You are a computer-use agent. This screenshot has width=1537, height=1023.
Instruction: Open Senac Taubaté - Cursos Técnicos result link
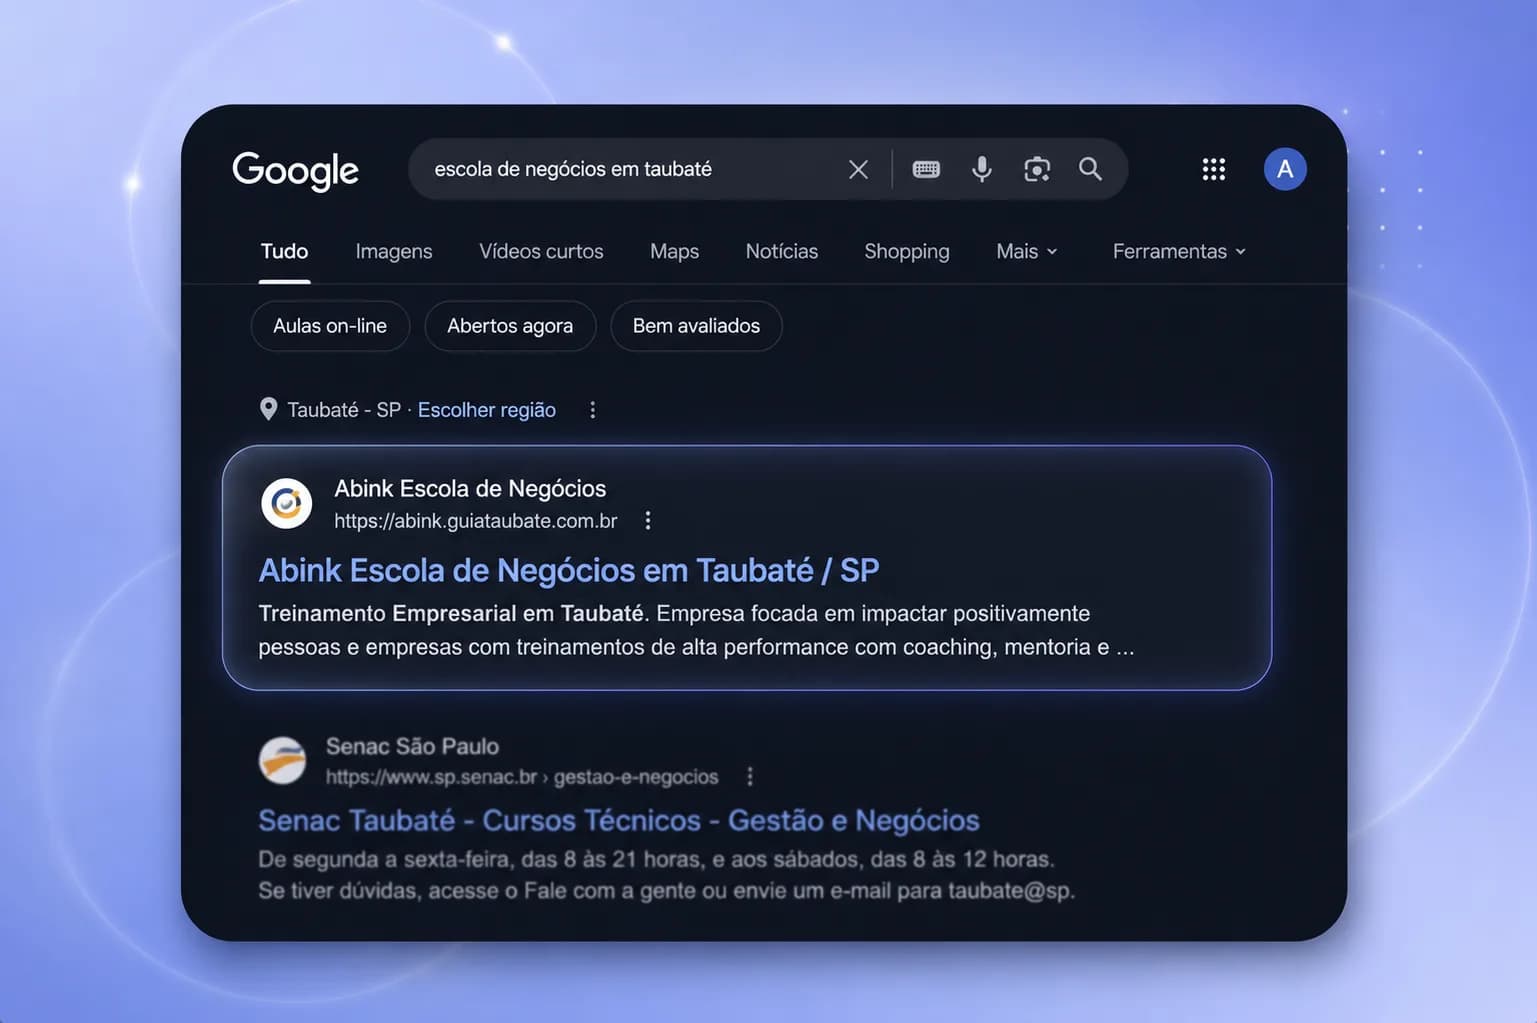click(619, 820)
